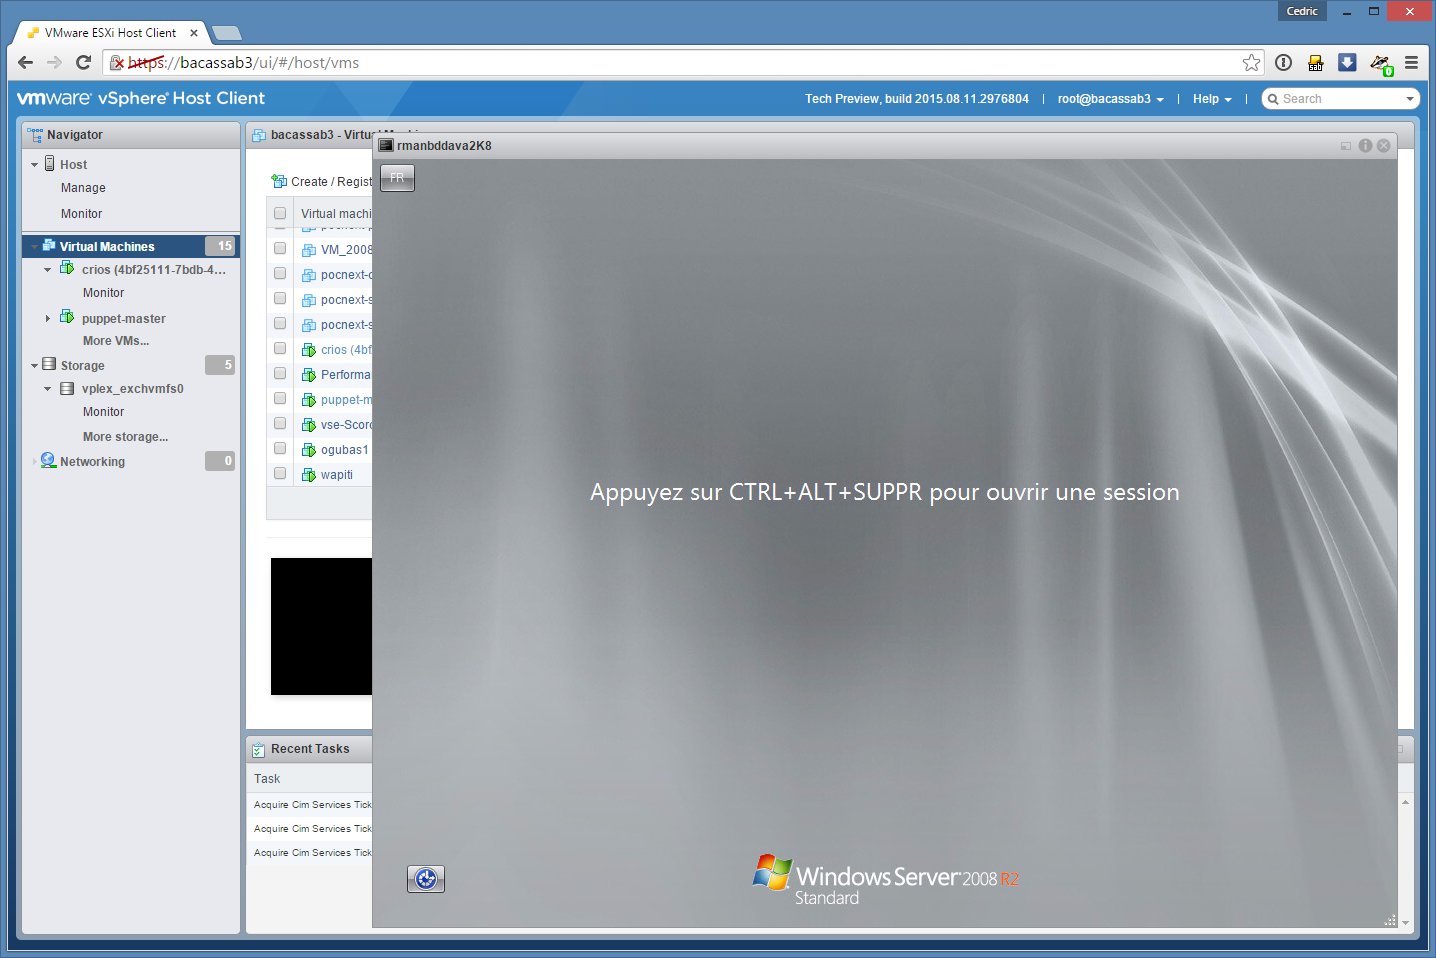Viewport: 1436px width, 958px height.
Task: Click the blue download extension icon
Action: pyautogui.click(x=1347, y=63)
